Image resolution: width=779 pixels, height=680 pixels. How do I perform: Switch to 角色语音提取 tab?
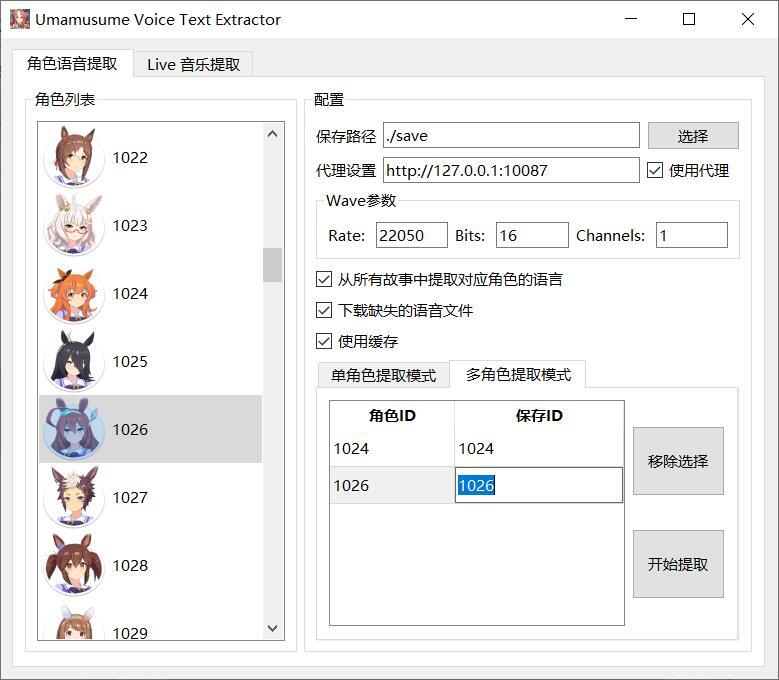(x=73, y=64)
